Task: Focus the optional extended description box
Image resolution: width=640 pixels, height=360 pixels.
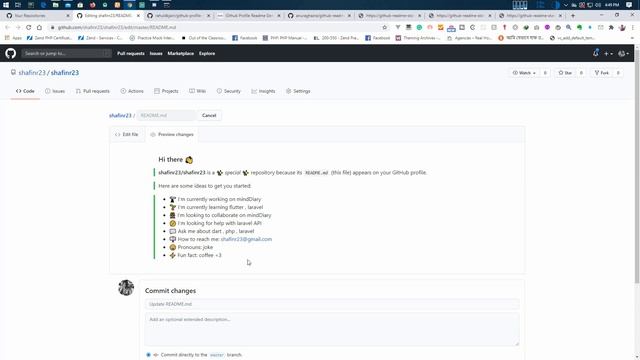Action: coord(332,329)
